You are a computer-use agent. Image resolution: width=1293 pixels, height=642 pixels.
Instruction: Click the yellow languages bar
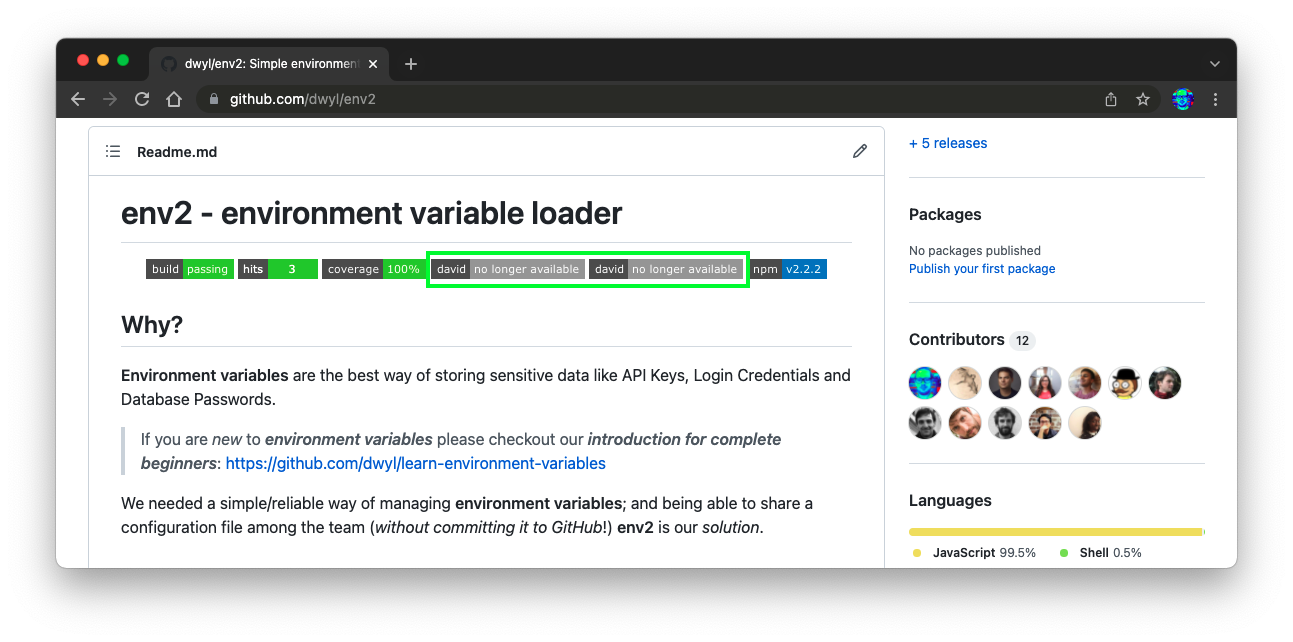(x=1055, y=532)
